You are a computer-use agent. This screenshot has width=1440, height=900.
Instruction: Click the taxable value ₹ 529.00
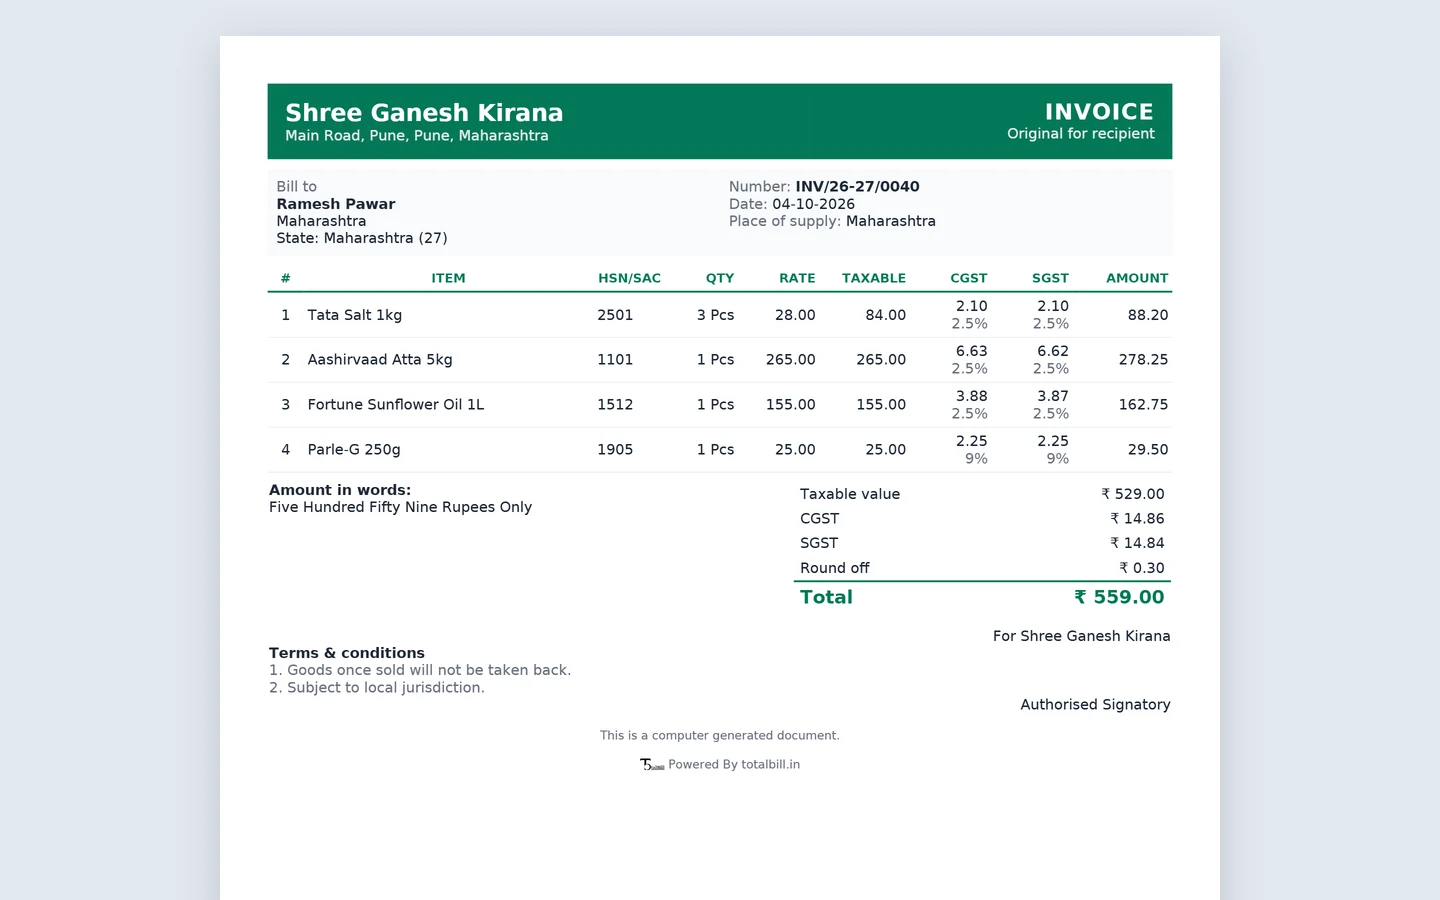(1133, 494)
